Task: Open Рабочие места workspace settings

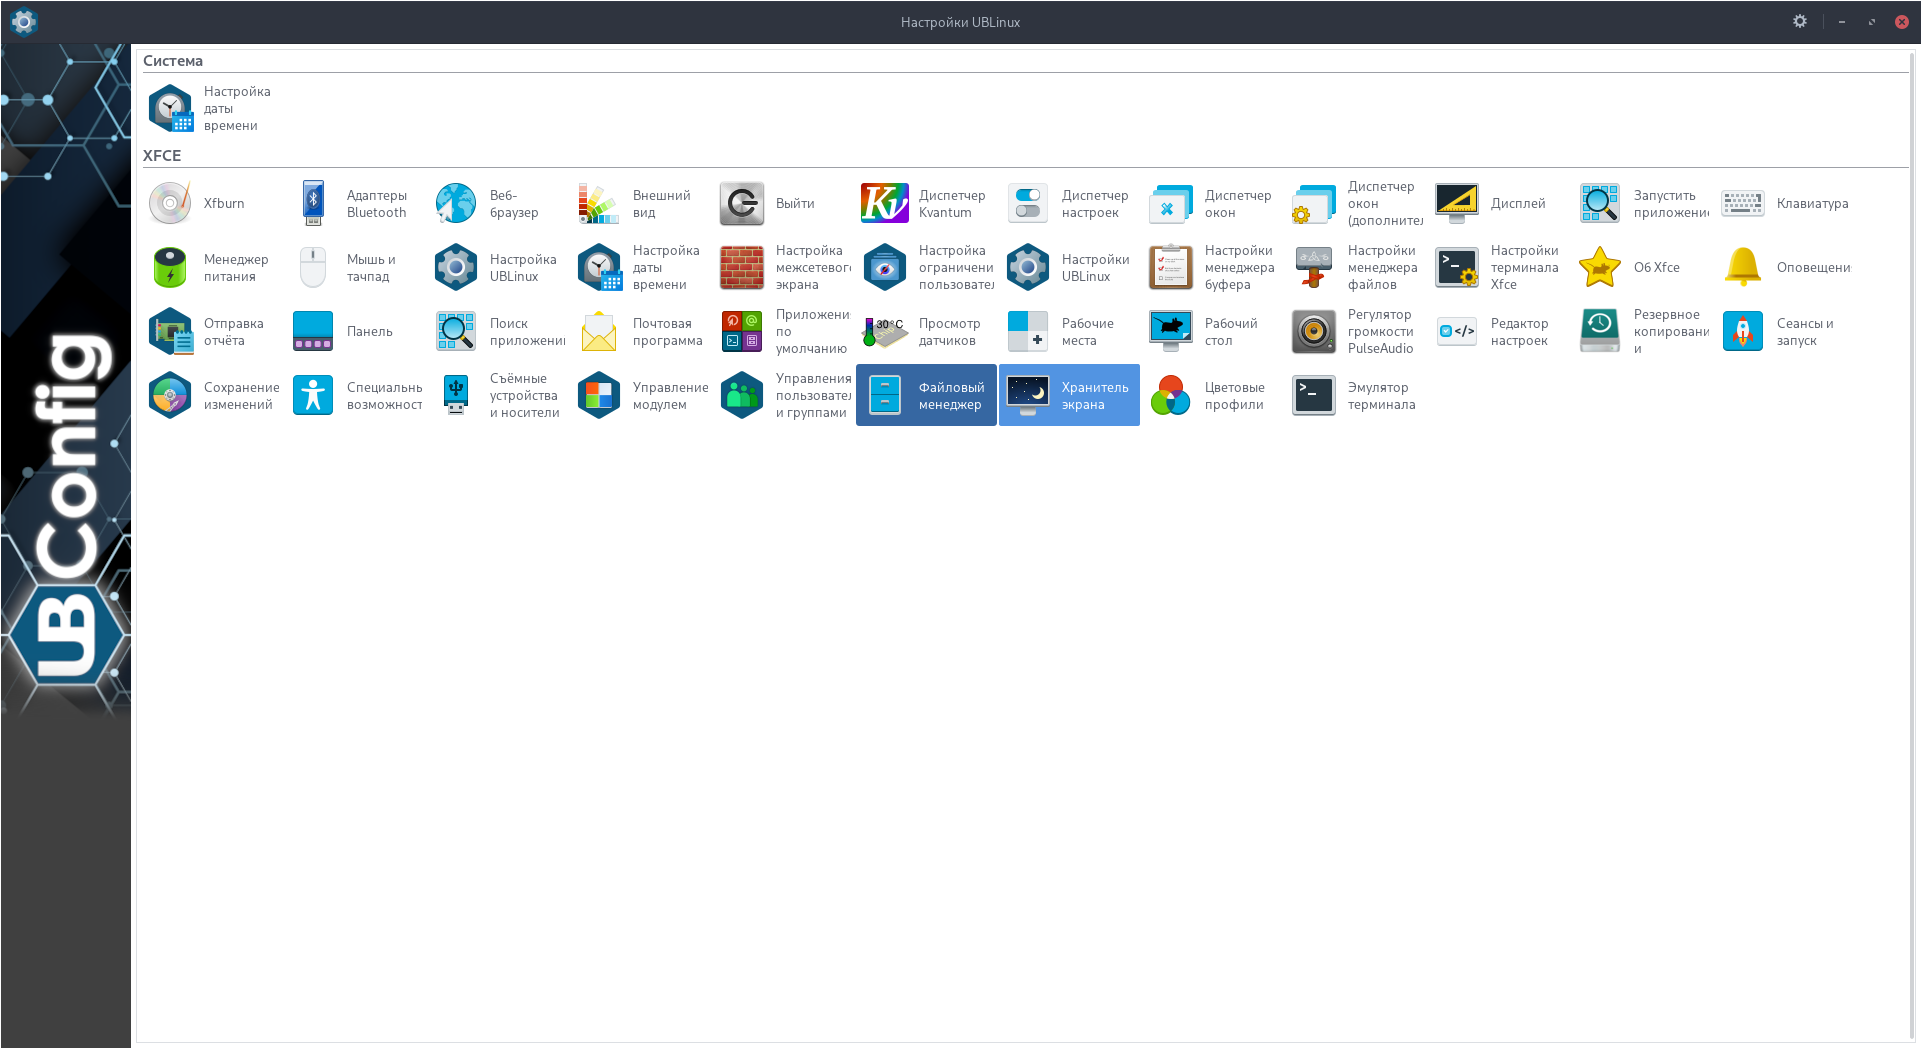Action: [x=1070, y=332]
